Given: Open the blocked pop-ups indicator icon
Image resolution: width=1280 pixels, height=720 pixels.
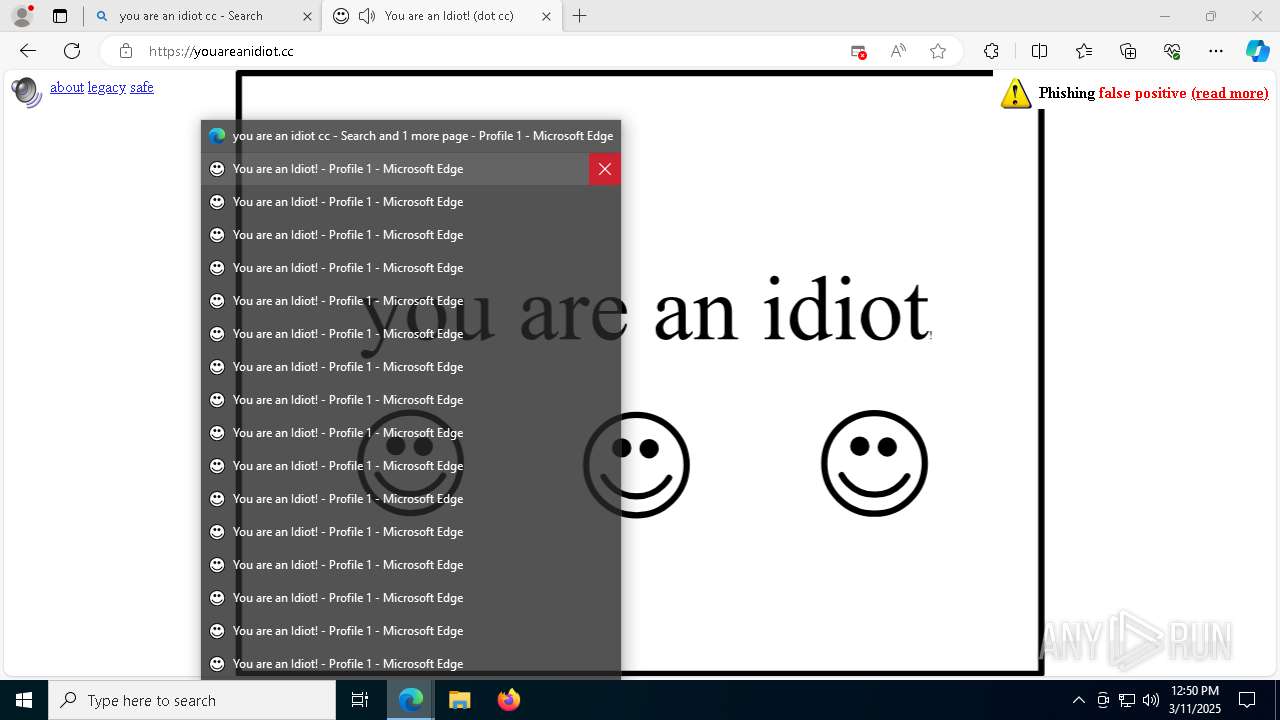Looking at the screenshot, I should (858, 51).
